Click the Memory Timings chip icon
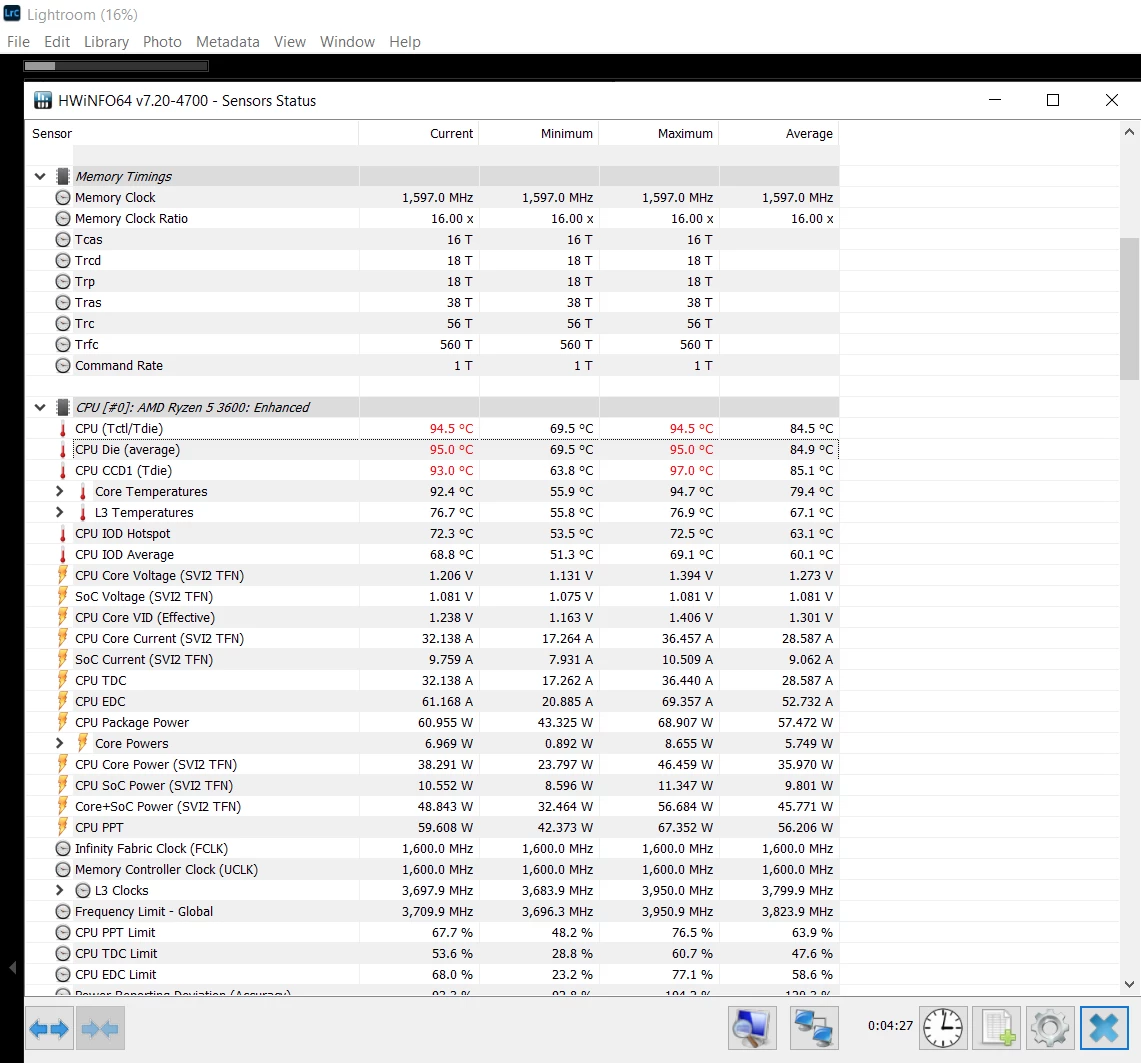The width and height of the screenshot is (1141, 1063). pyautogui.click(x=63, y=176)
